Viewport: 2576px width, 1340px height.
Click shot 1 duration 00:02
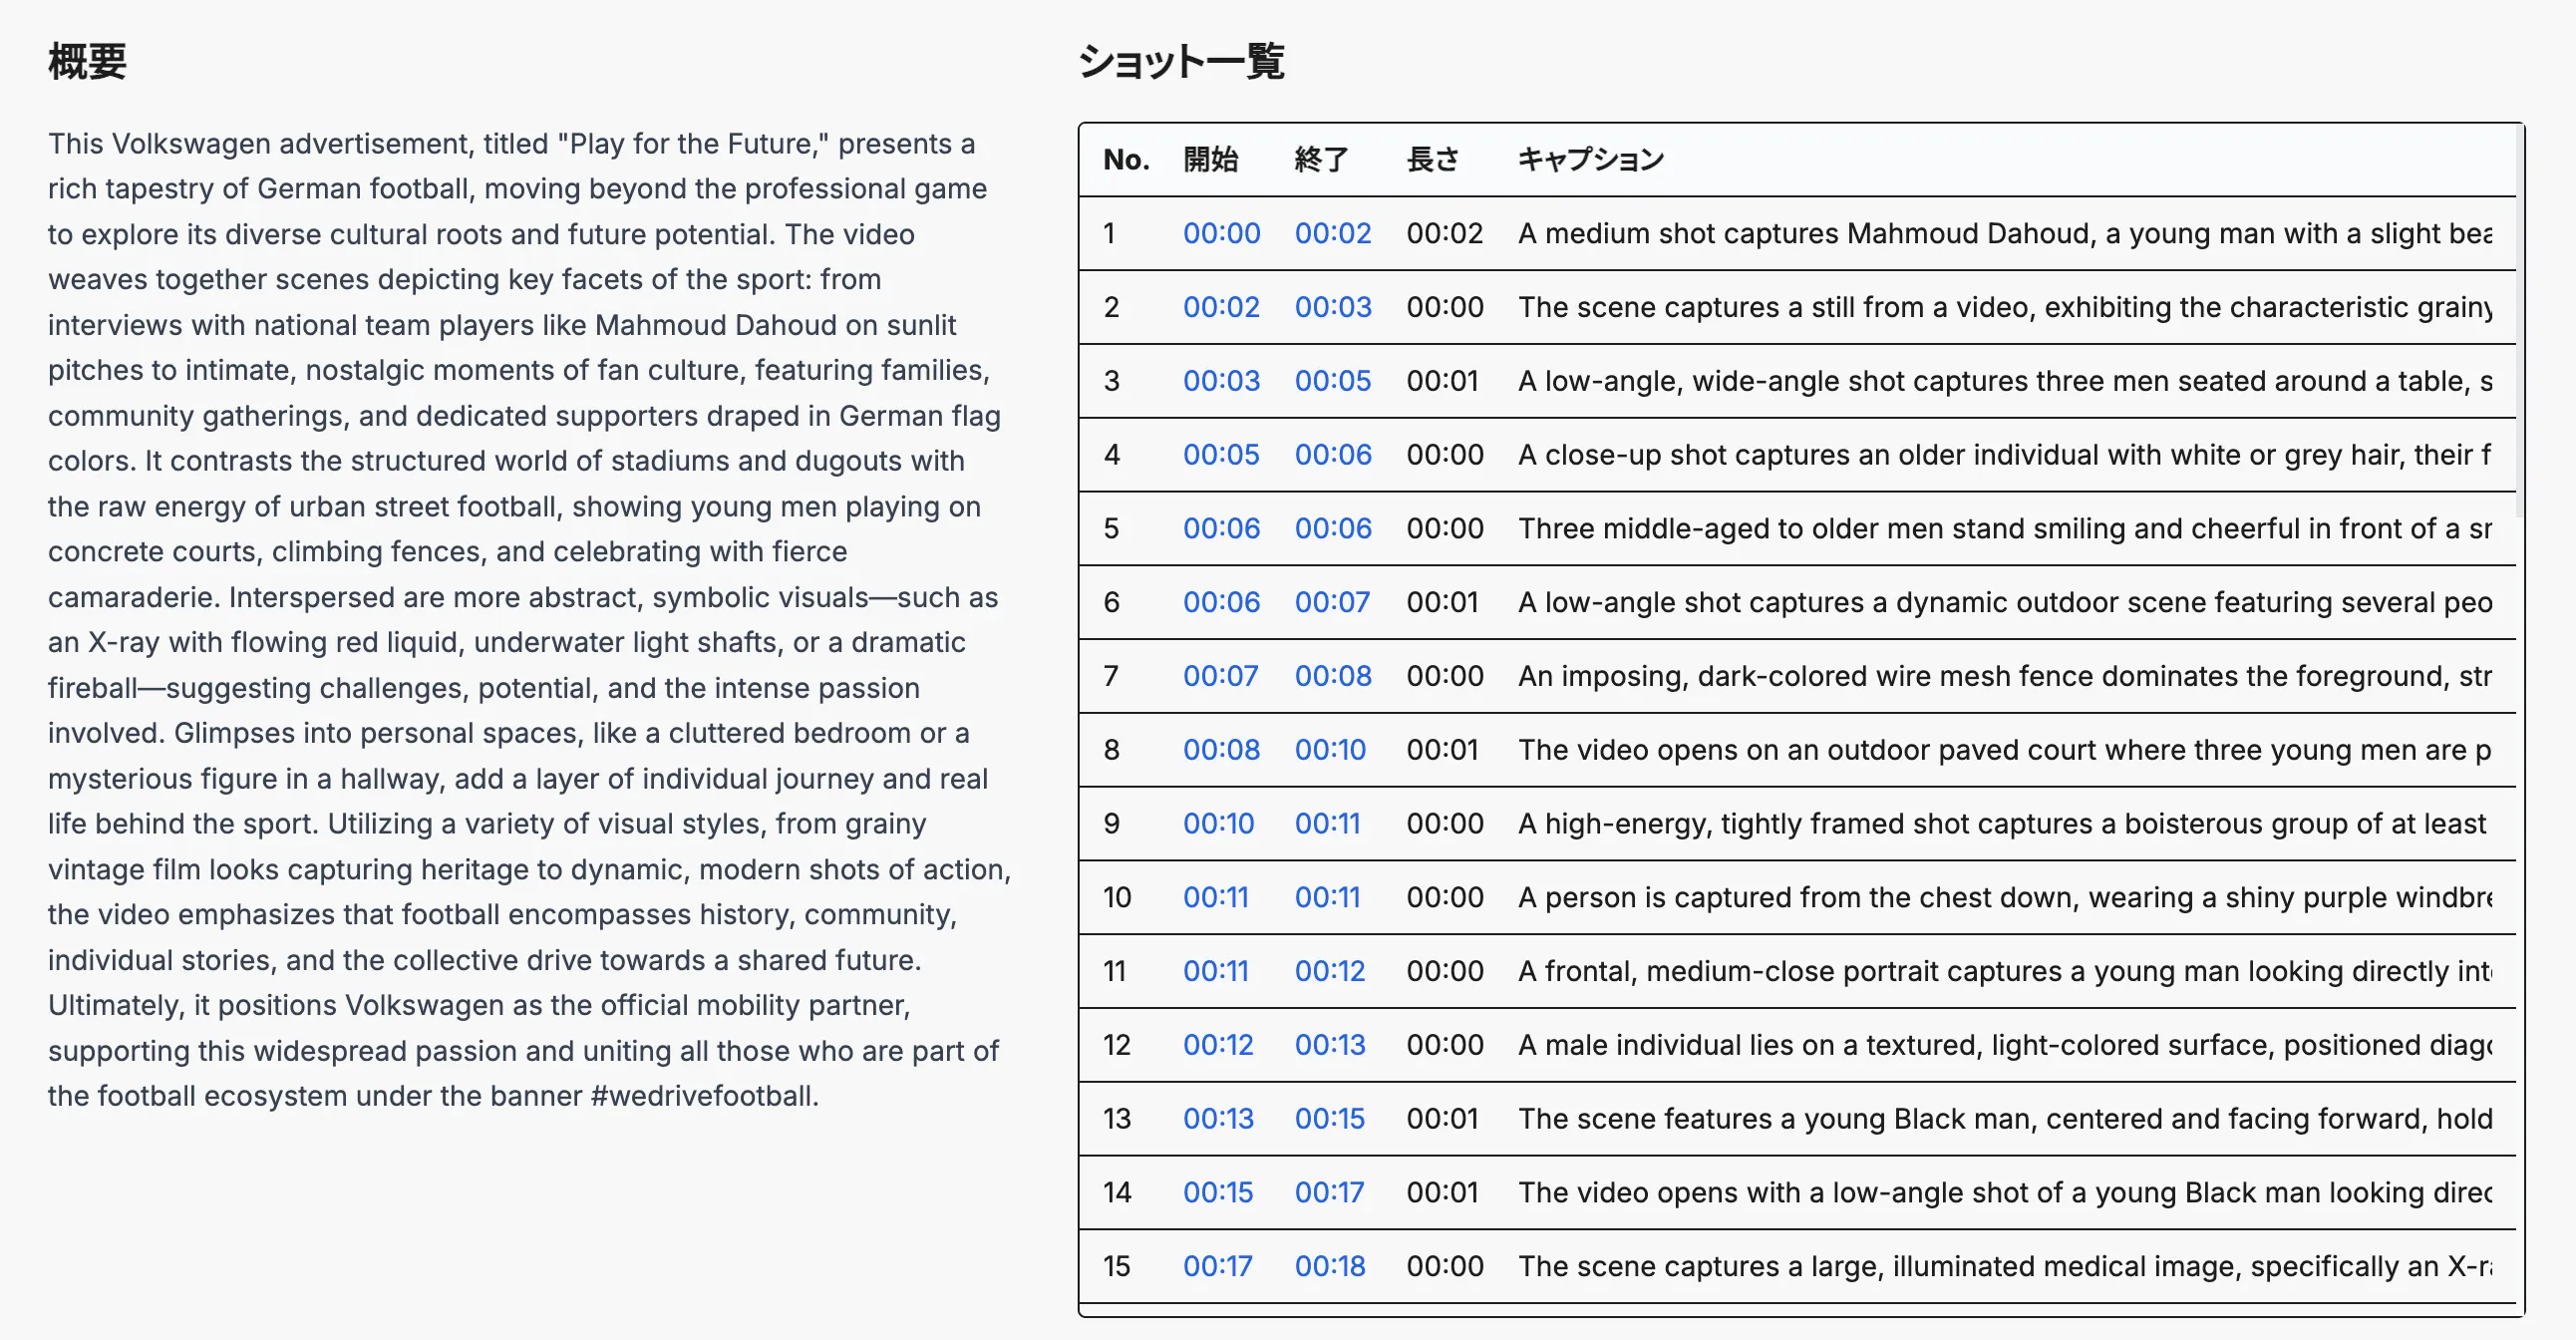(1445, 233)
